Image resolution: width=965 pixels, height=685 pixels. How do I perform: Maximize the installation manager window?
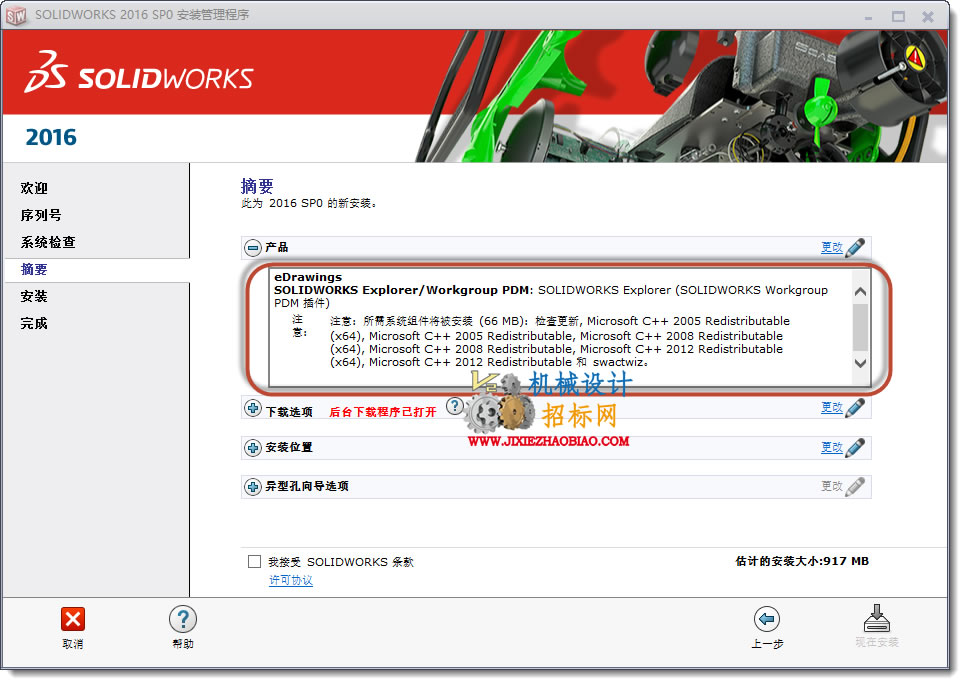tap(898, 17)
